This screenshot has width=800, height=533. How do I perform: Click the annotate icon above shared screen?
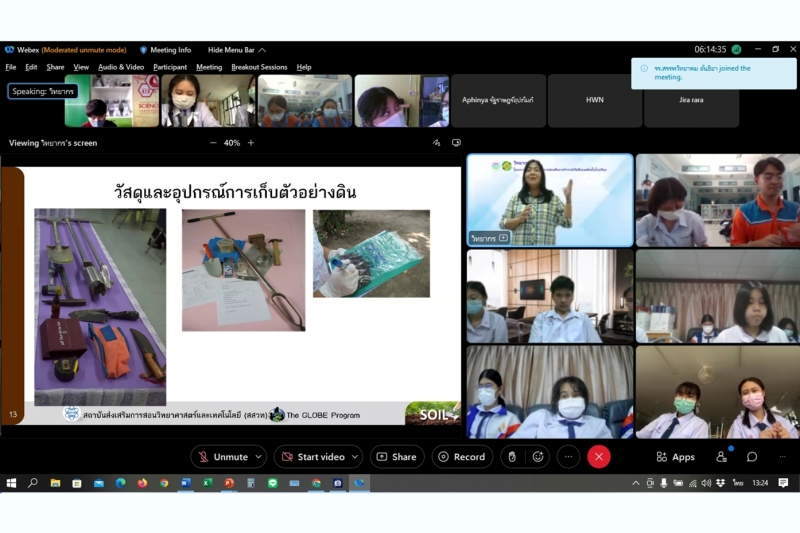[436, 143]
